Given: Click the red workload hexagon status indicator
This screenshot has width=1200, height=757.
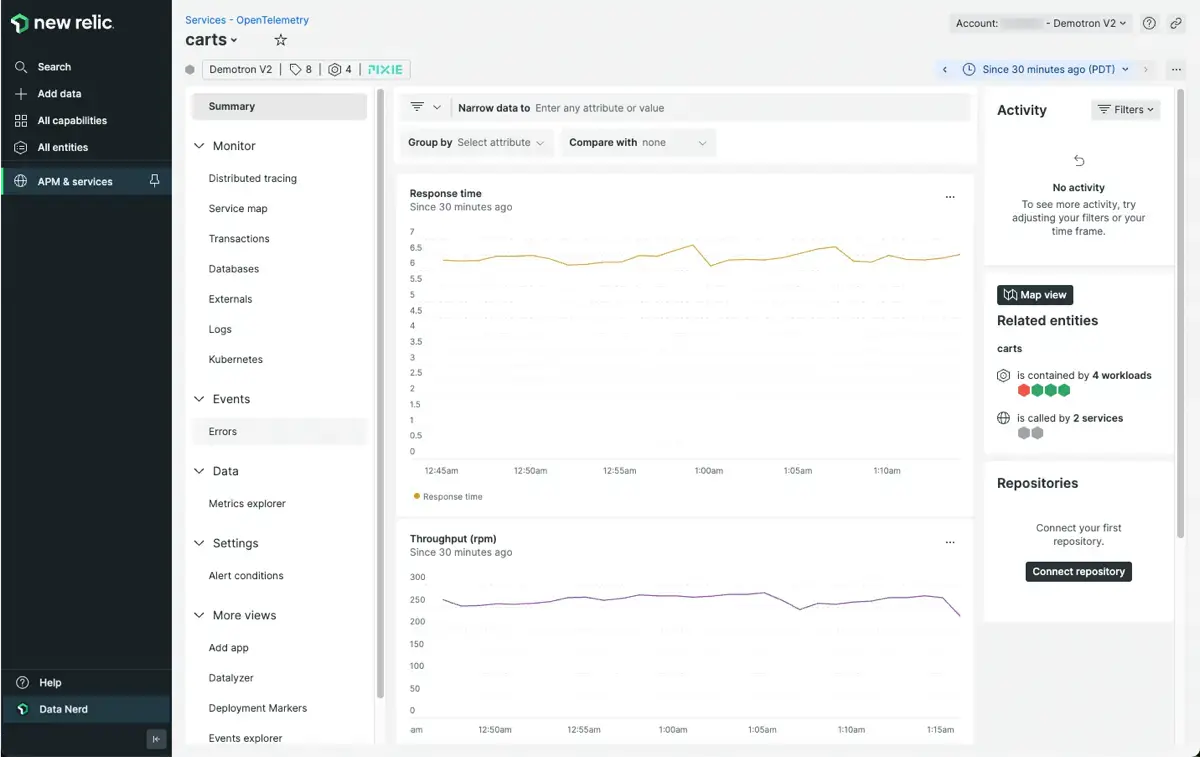Looking at the screenshot, I should tap(1024, 390).
